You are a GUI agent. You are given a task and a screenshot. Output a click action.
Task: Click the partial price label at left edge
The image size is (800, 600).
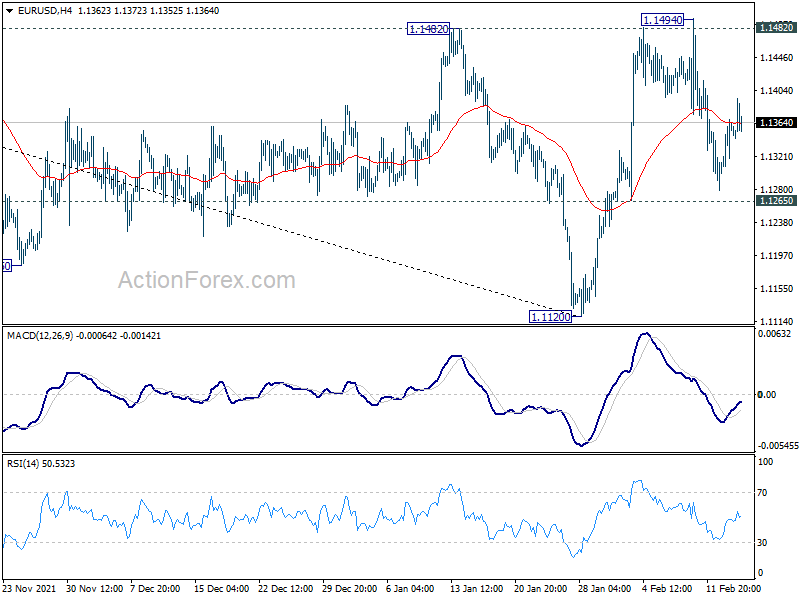point(7,266)
